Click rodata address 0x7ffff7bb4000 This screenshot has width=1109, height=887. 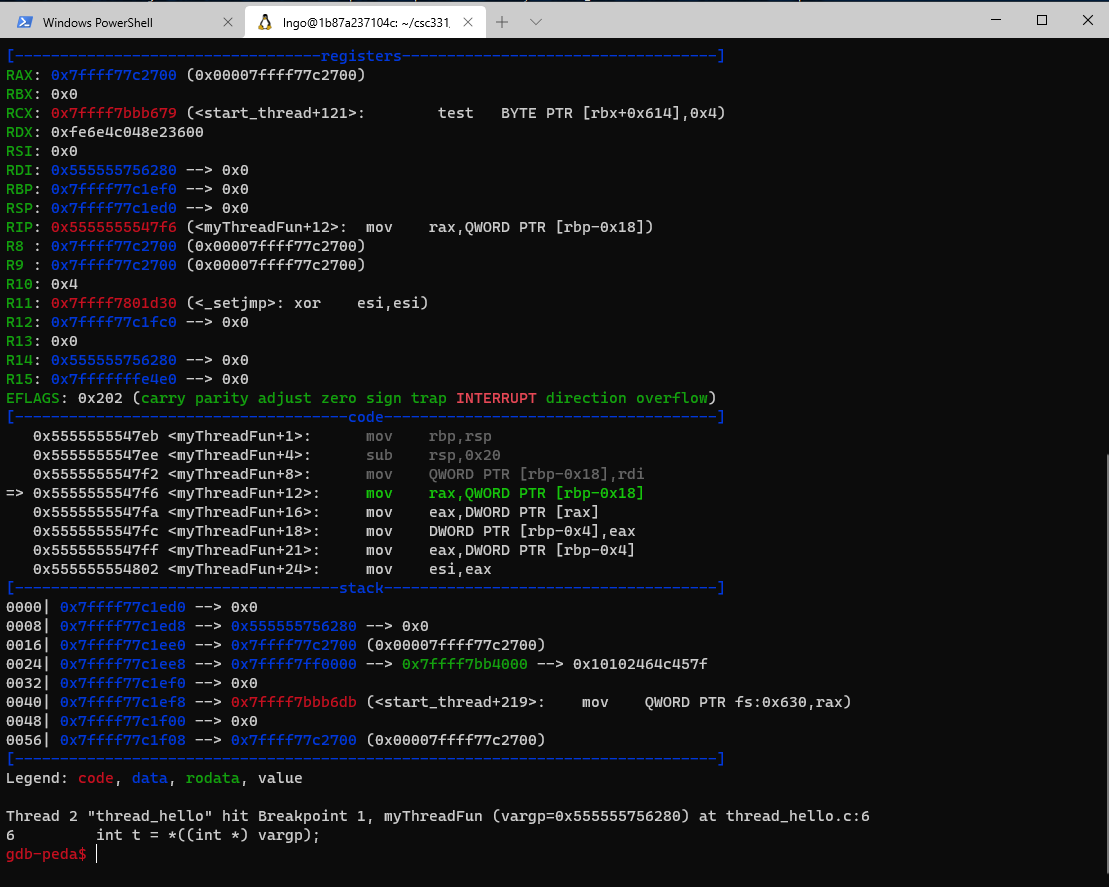465,664
